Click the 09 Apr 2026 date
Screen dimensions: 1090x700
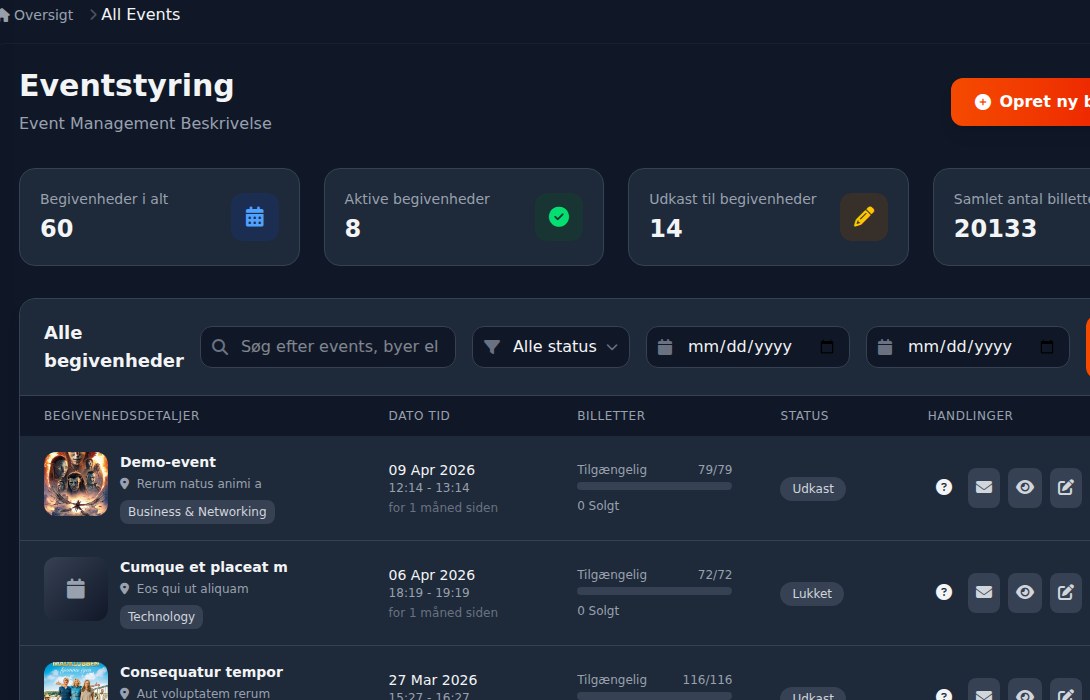(432, 471)
